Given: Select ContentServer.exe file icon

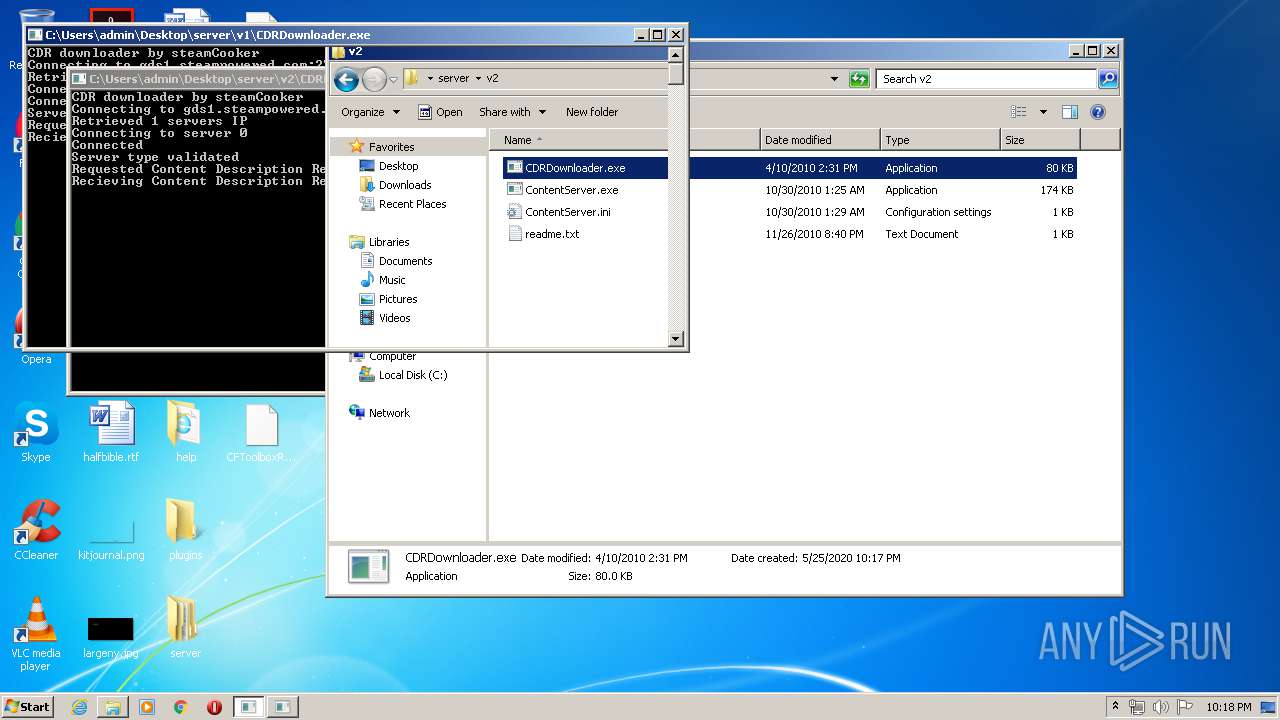Looking at the screenshot, I should click(x=514, y=190).
